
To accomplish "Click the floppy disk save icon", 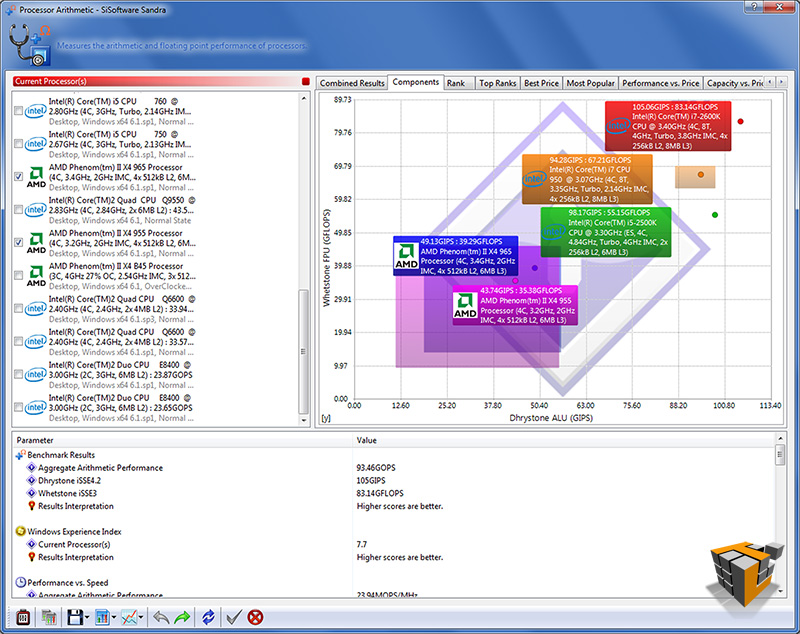I will tap(75, 617).
